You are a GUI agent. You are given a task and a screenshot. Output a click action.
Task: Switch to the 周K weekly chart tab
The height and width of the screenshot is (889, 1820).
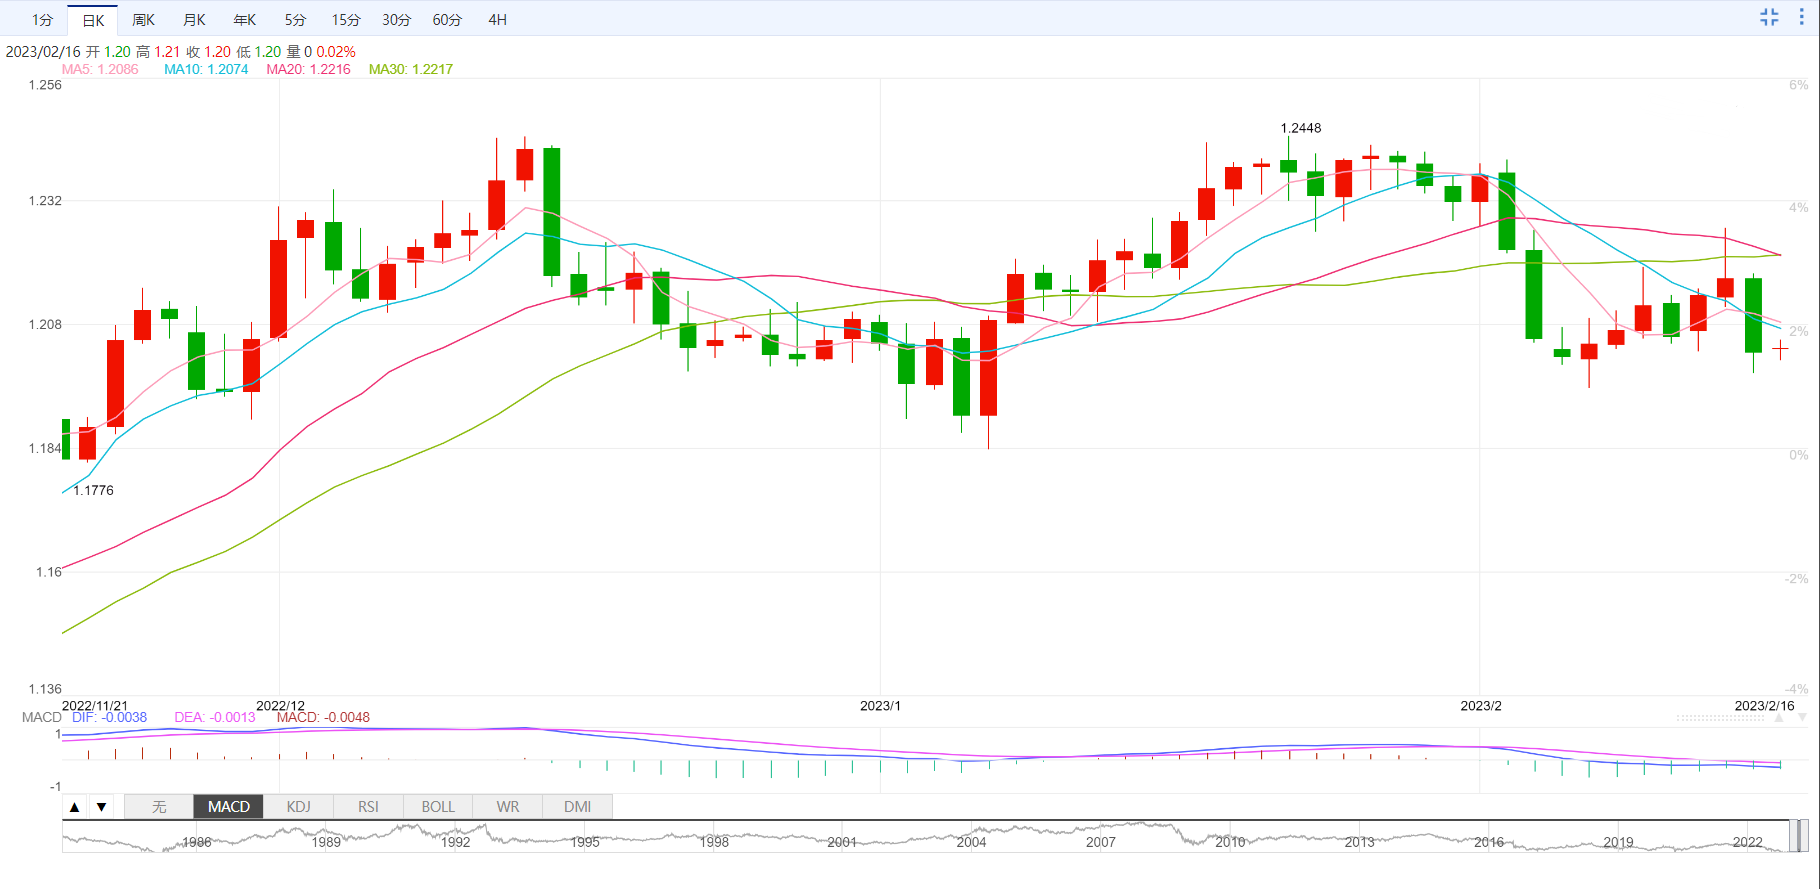tap(144, 20)
